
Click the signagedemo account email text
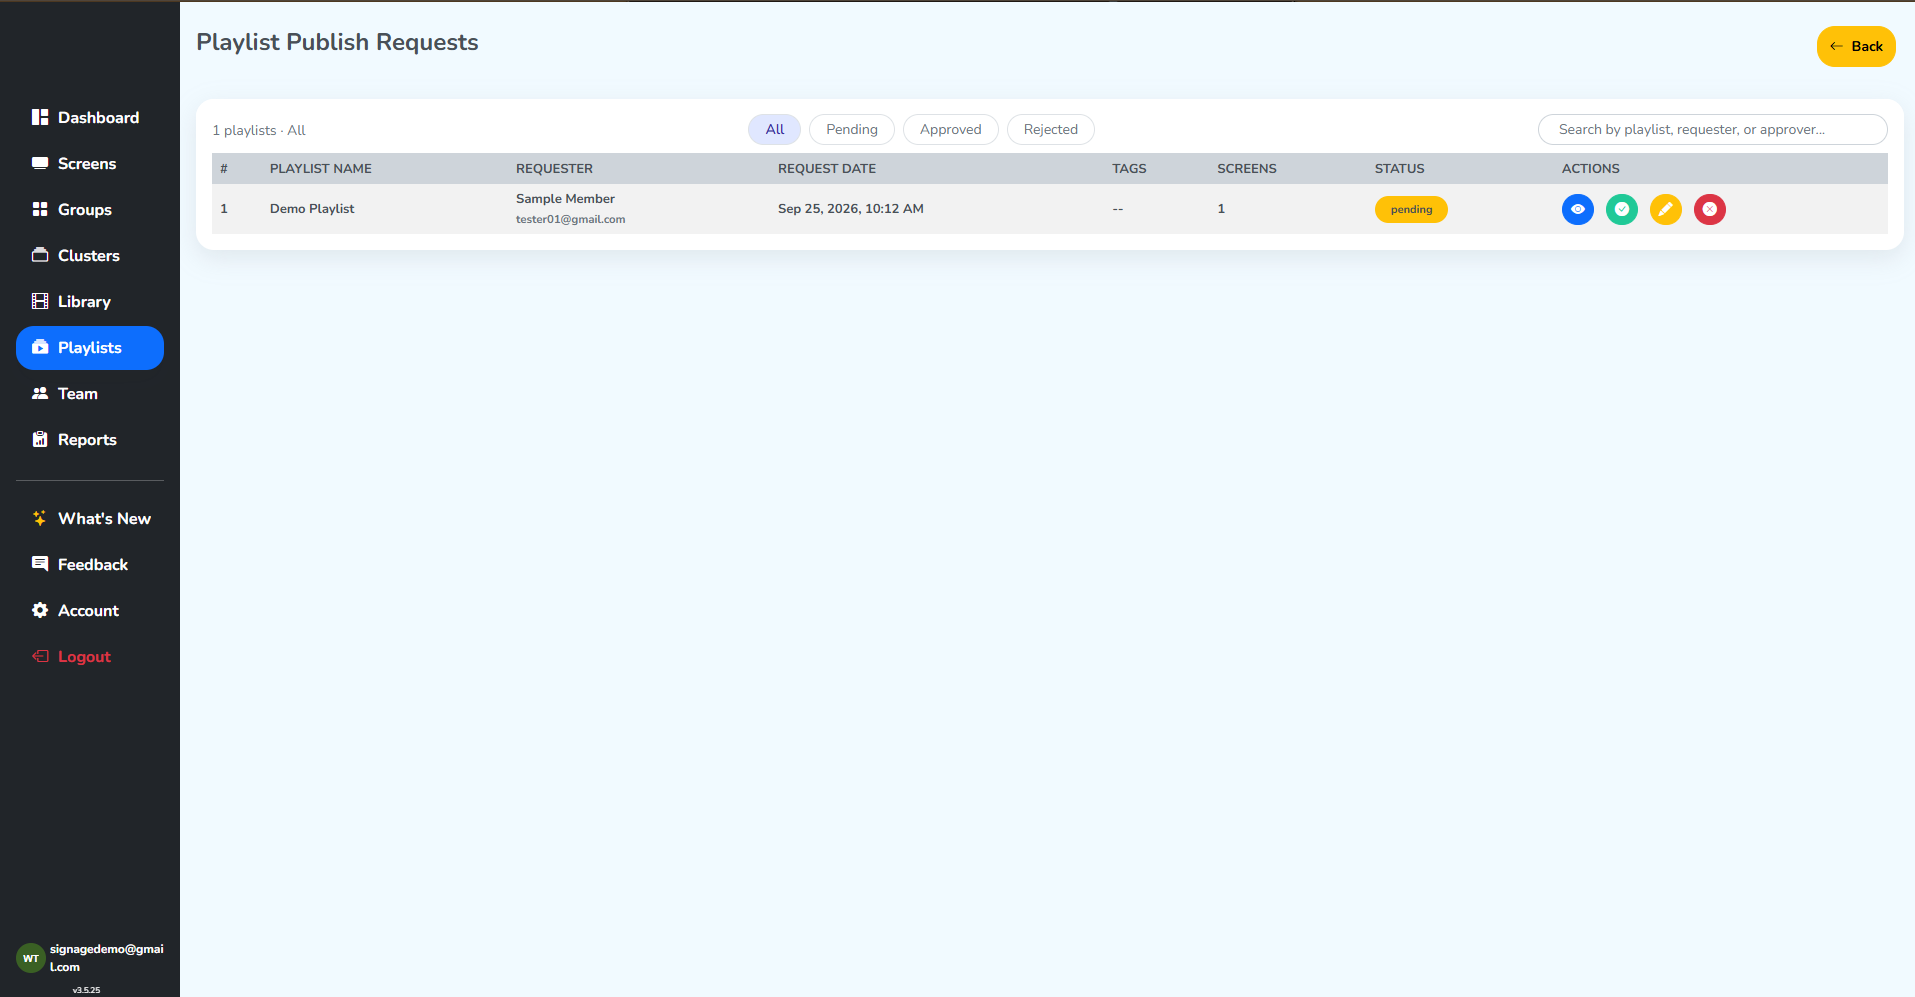[x=107, y=958]
